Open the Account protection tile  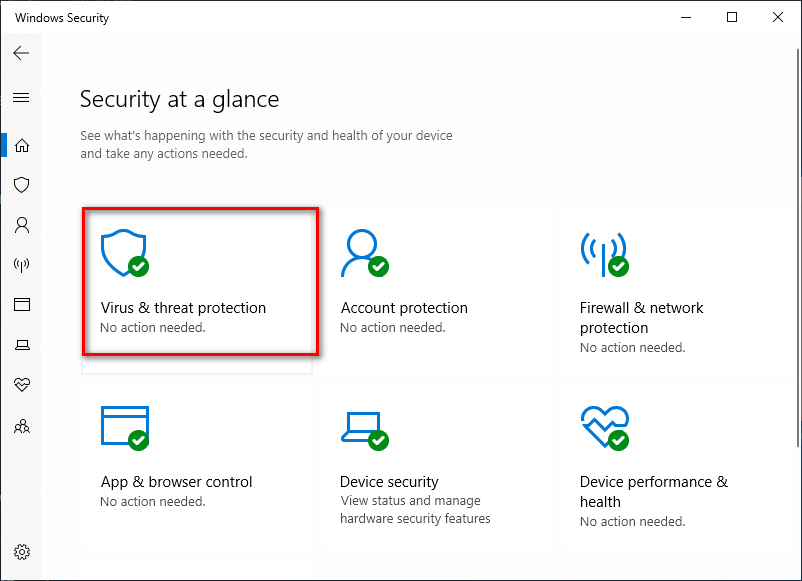tap(436, 290)
